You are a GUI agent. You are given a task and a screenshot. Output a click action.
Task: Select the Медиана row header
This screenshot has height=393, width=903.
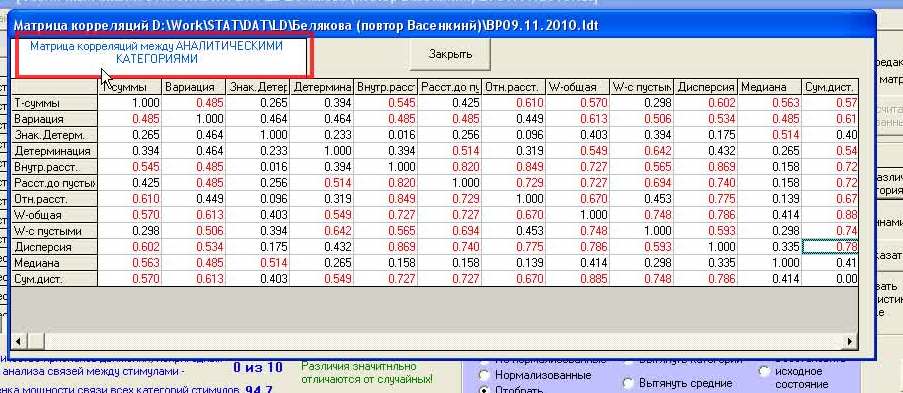pos(55,263)
